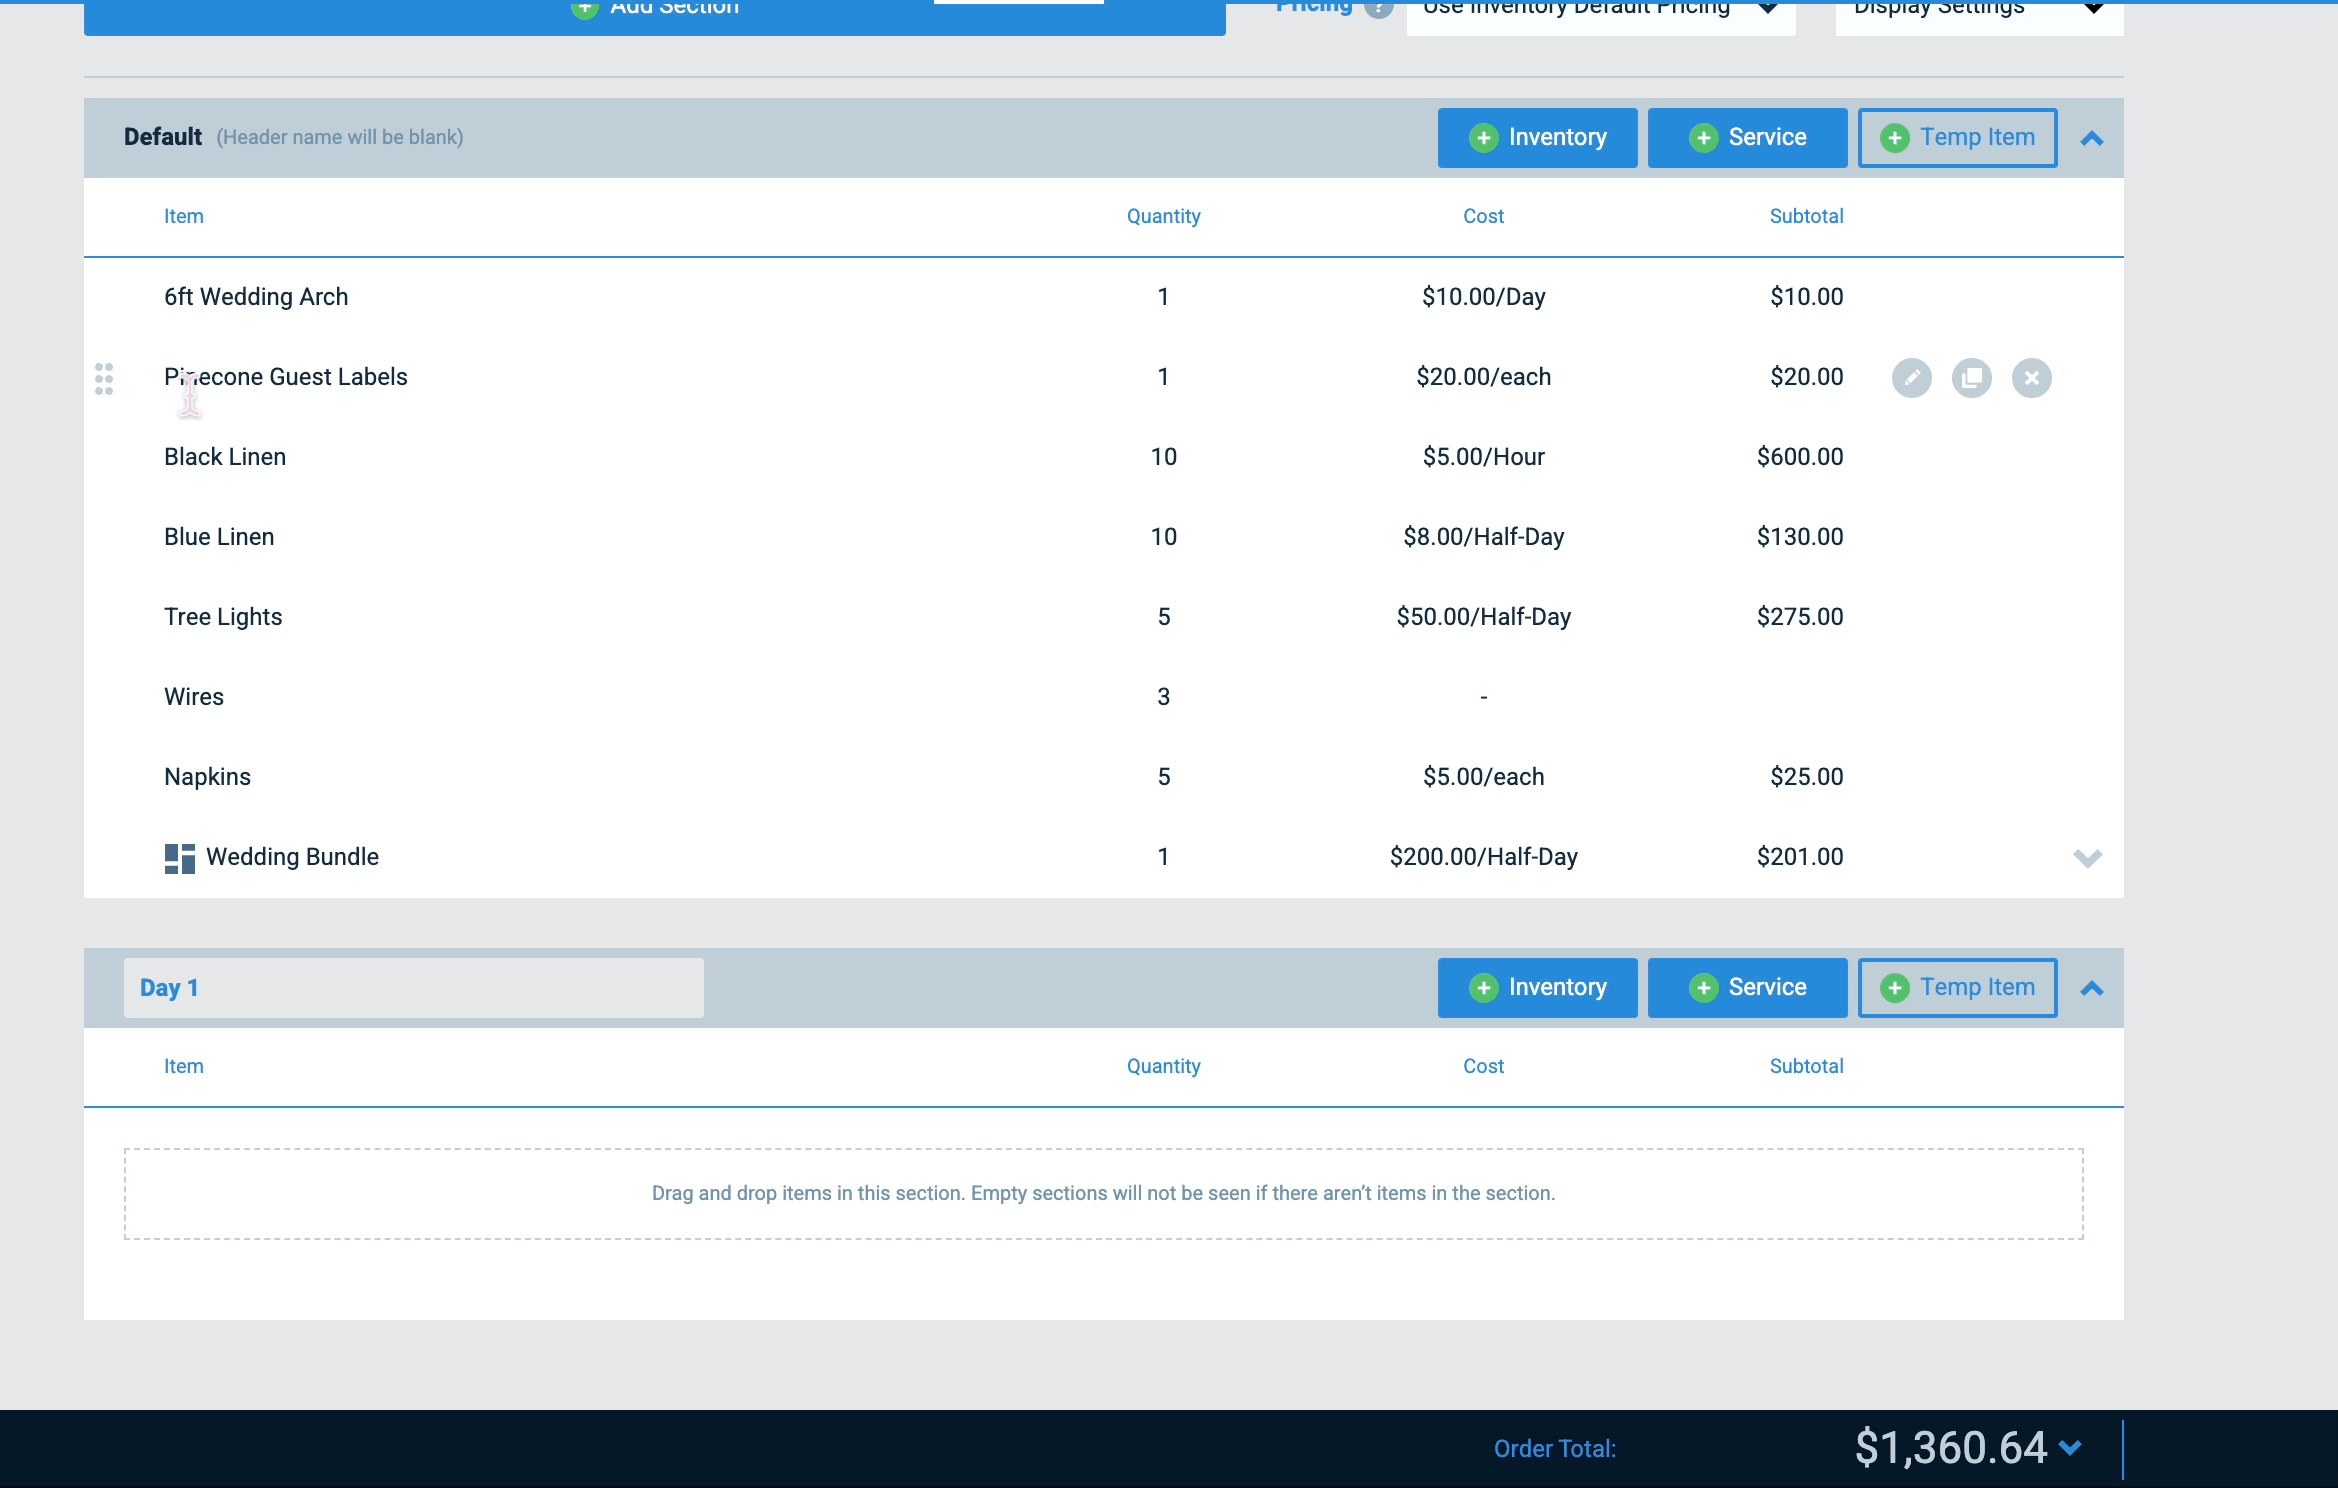Click the $8.00/Half-Day cost of Blue Linen
Viewport: 2338px width, 1488px height.
point(1483,537)
